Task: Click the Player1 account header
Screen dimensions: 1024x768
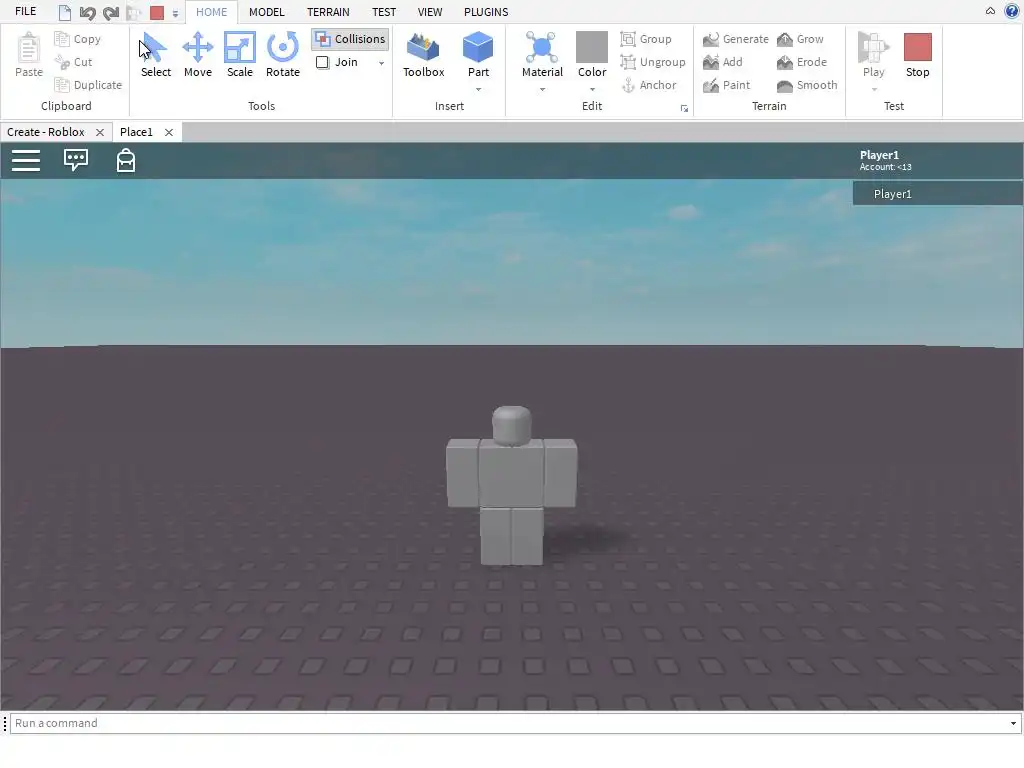Action: [x=885, y=160]
